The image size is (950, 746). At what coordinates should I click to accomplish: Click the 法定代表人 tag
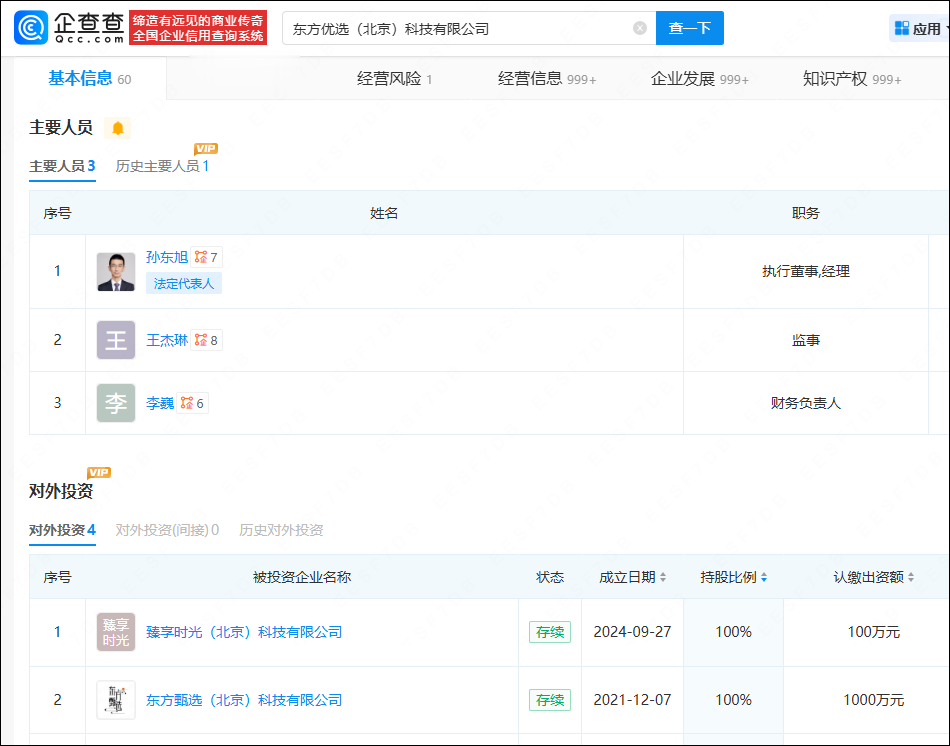point(184,284)
